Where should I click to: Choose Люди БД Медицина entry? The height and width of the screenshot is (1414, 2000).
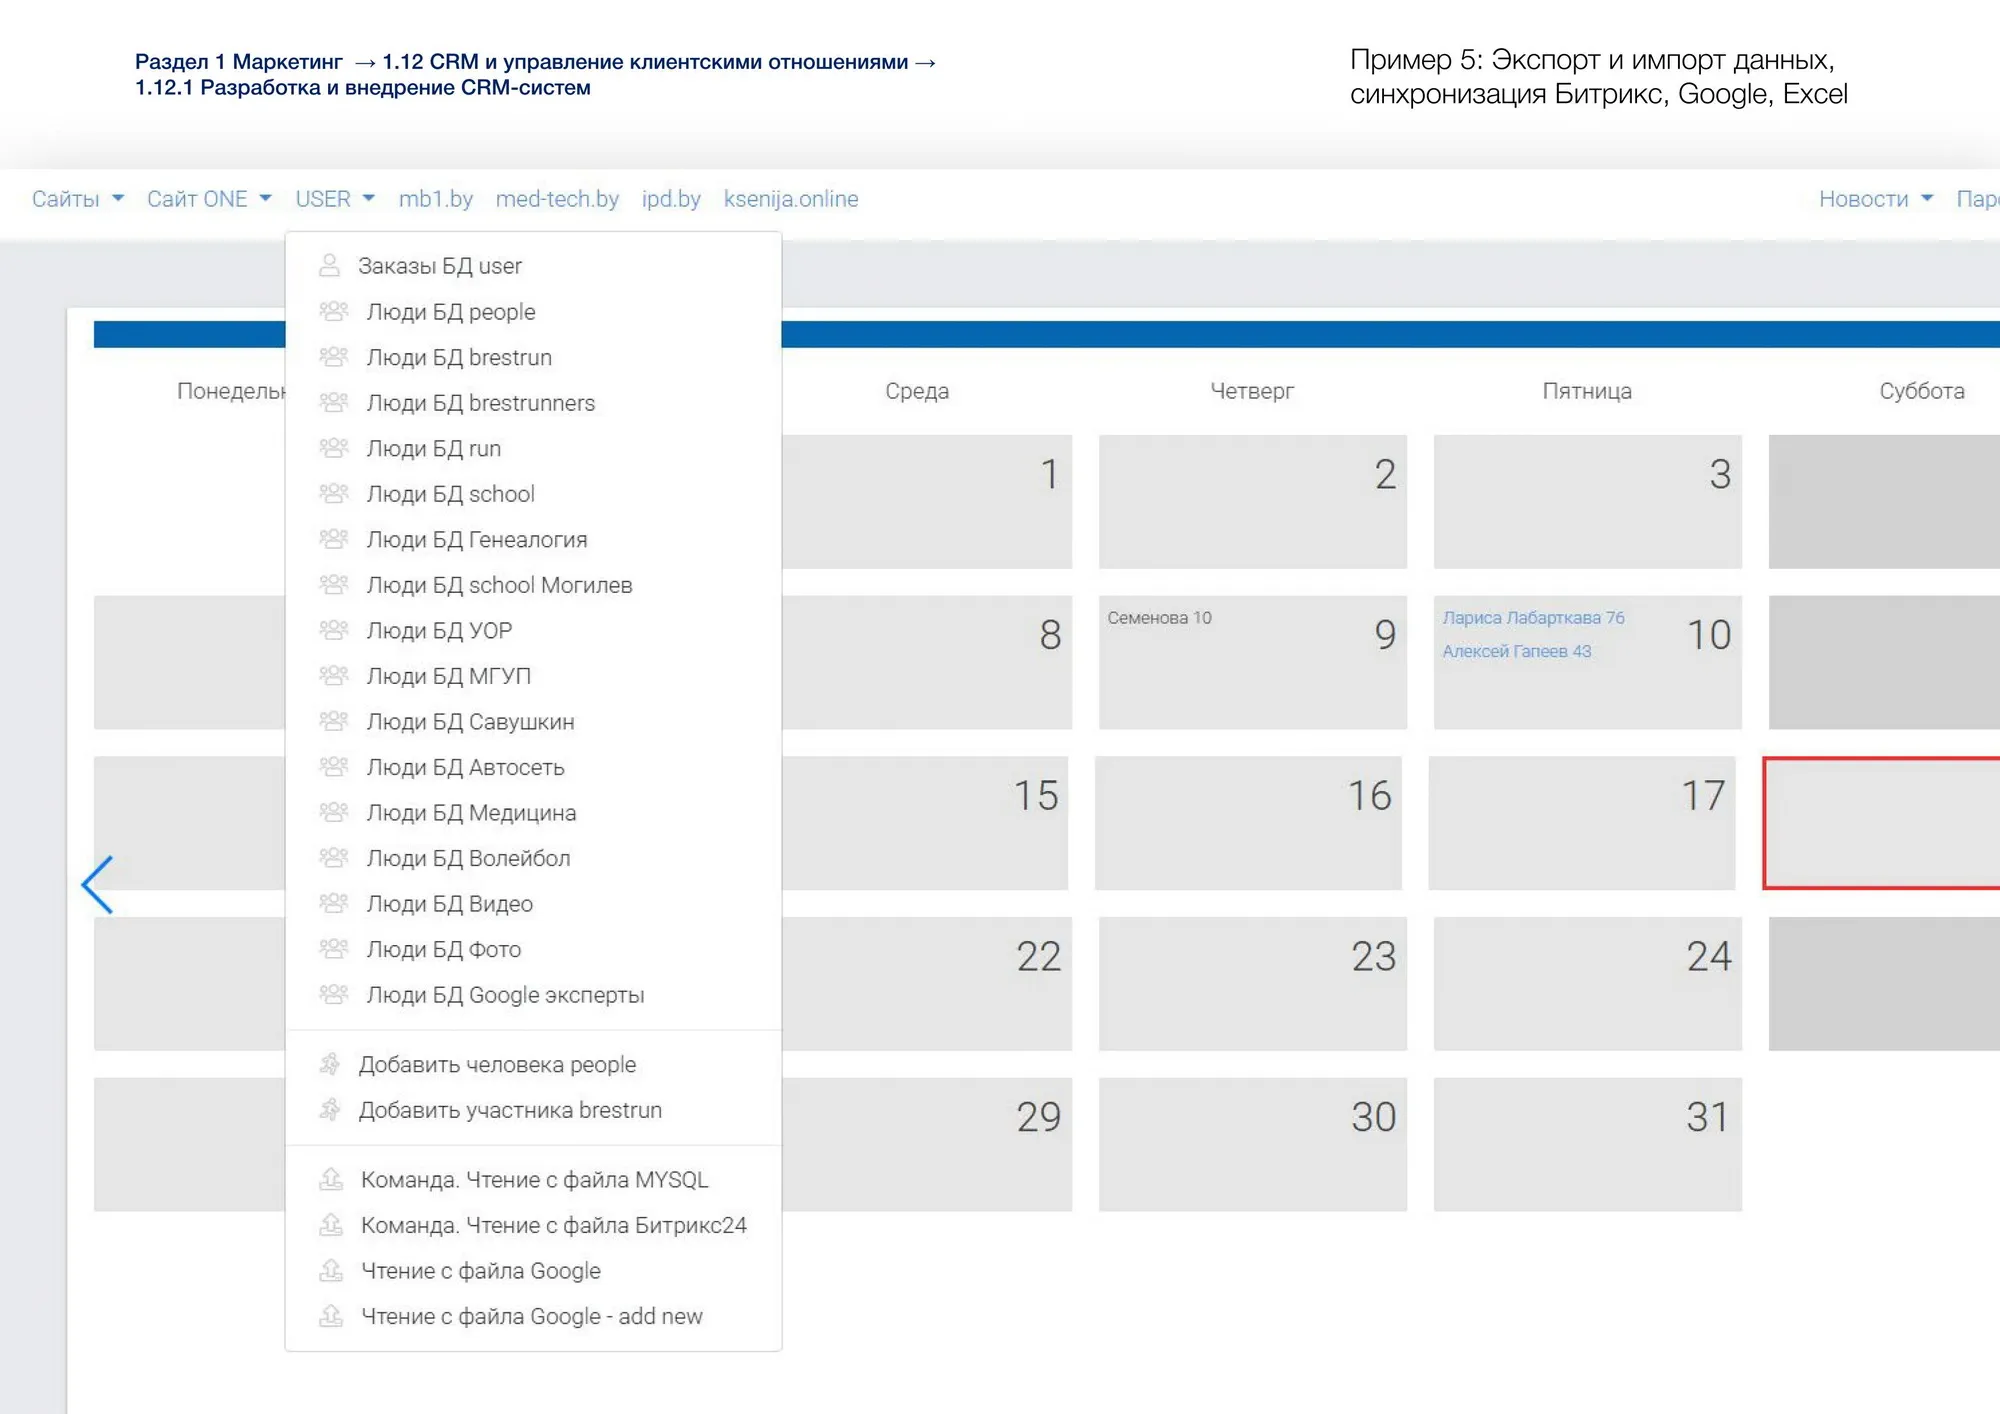click(533, 812)
